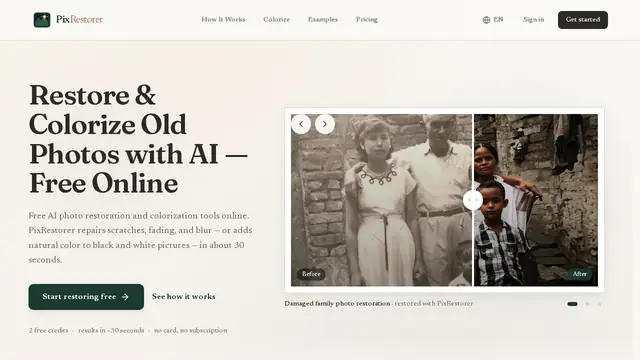Image resolution: width=640 pixels, height=360 pixels.
Task: Open the EN language dropdown
Action: (493, 20)
